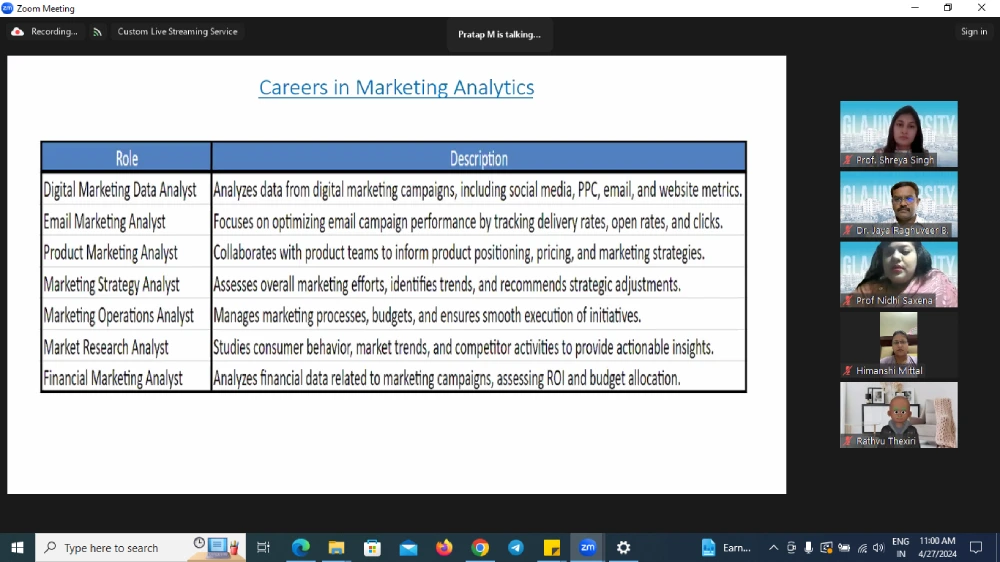The height and width of the screenshot is (562, 1000).
Task: Toggle the system volume speaker icon
Action: point(878,548)
